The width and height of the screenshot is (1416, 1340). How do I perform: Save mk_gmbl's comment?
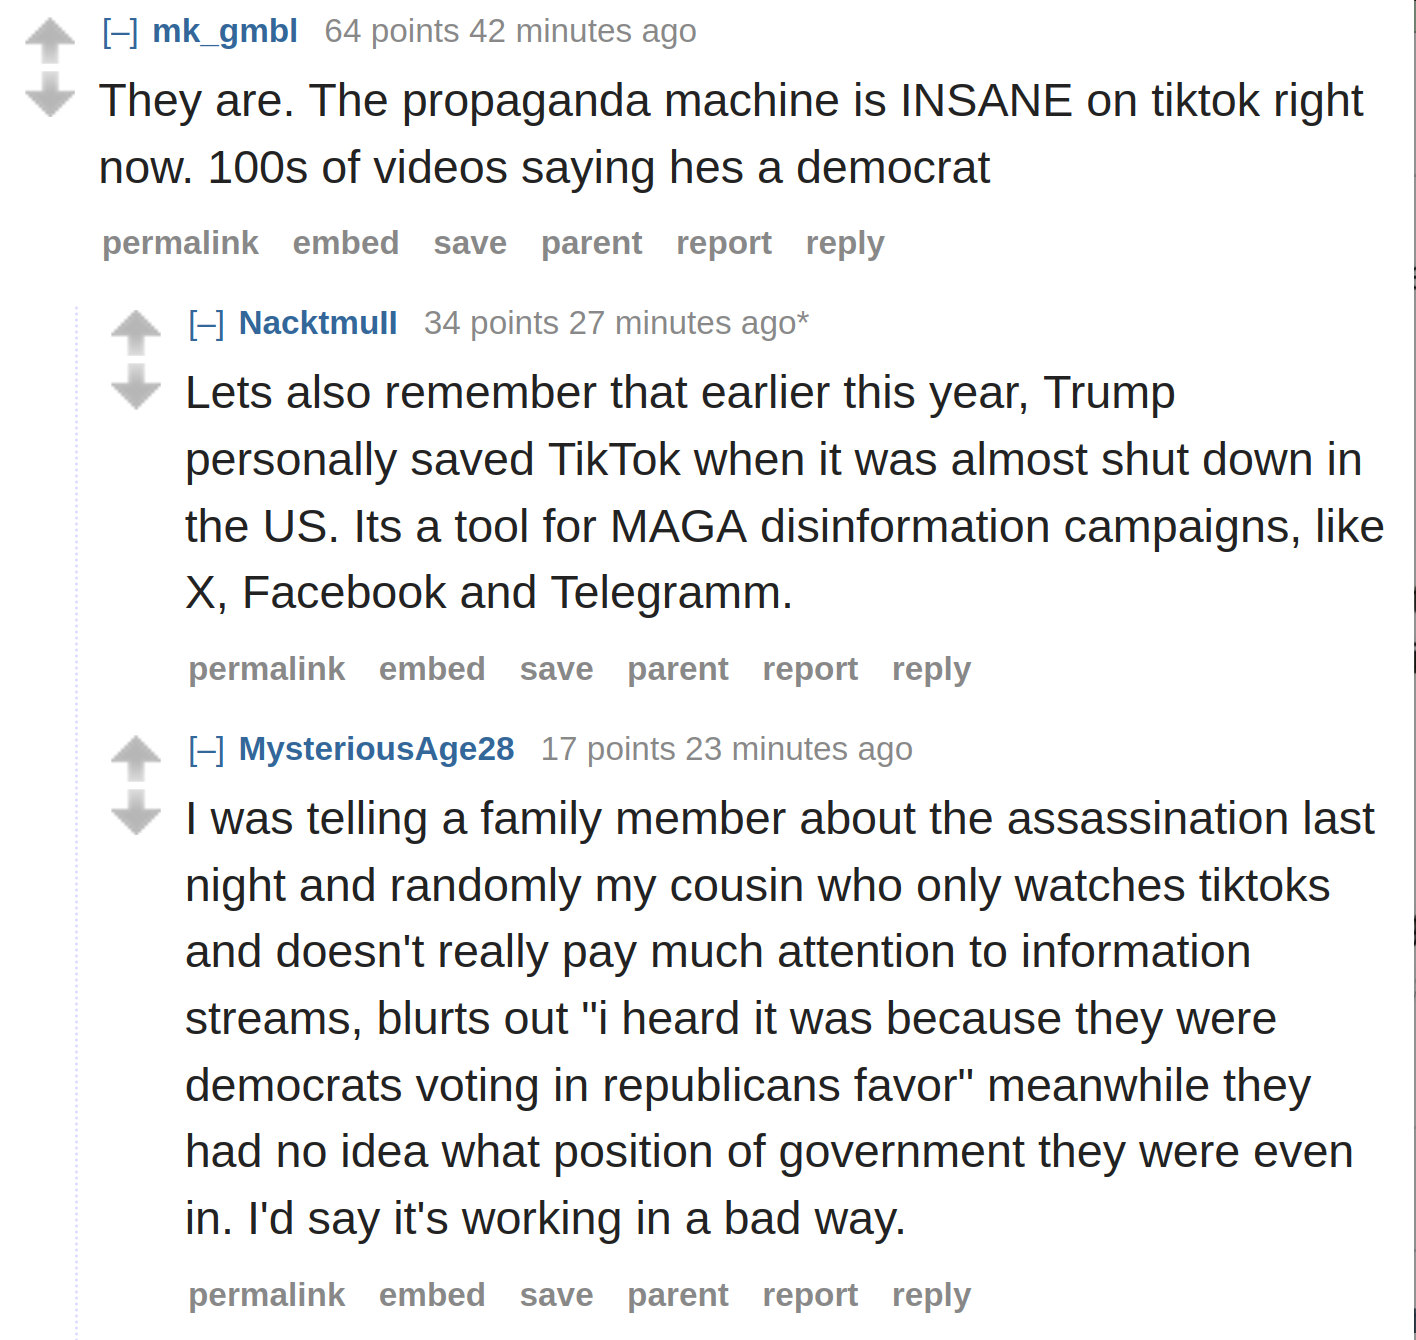tap(470, 243)
